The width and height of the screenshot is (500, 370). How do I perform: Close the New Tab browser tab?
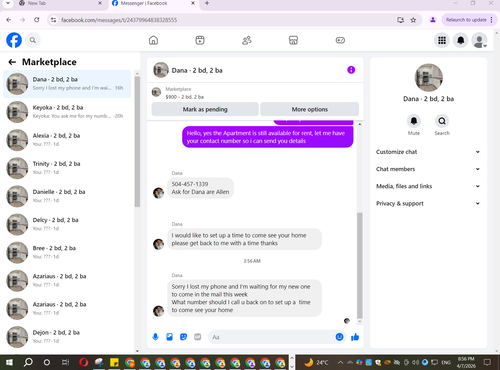click(100, 3)
